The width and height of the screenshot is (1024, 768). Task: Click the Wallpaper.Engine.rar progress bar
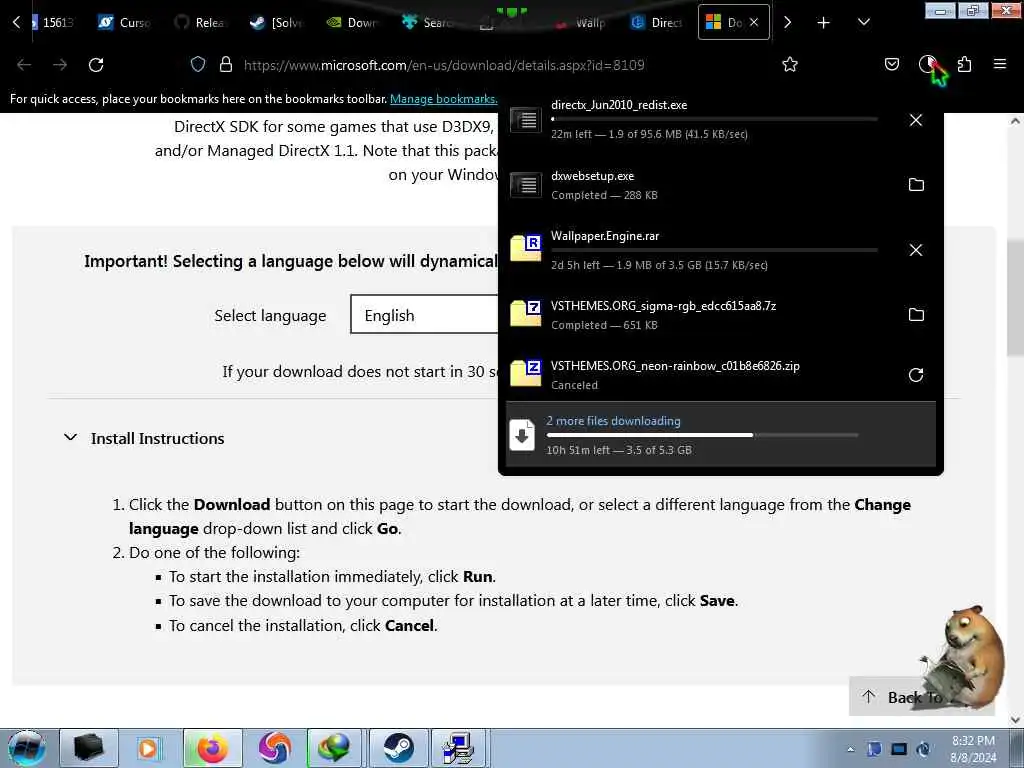pyautogui.click(x=714, y=249)
